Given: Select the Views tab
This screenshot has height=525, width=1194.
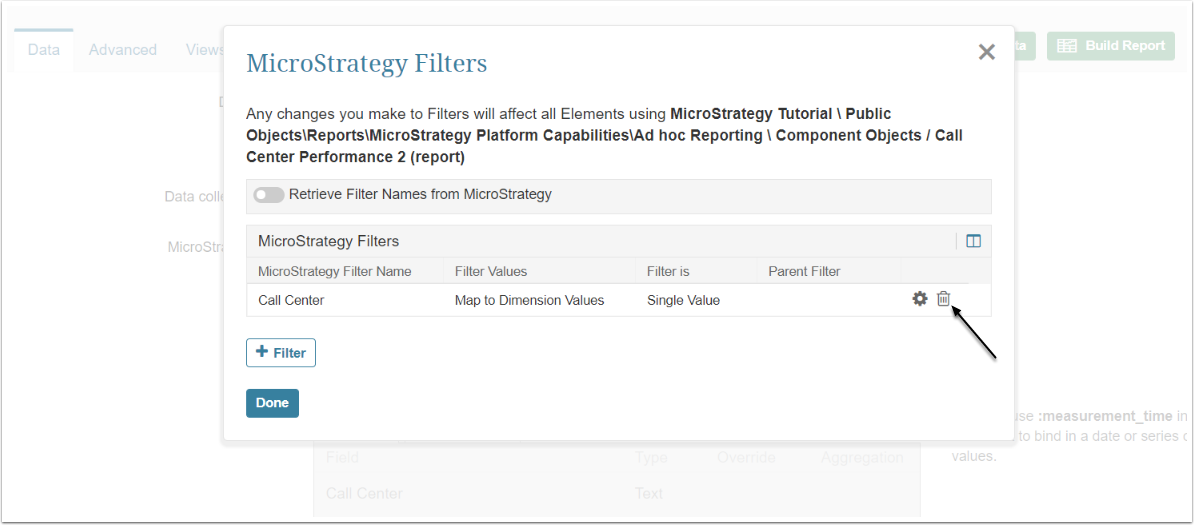Looking at the screenshot, I should point(205,50).
